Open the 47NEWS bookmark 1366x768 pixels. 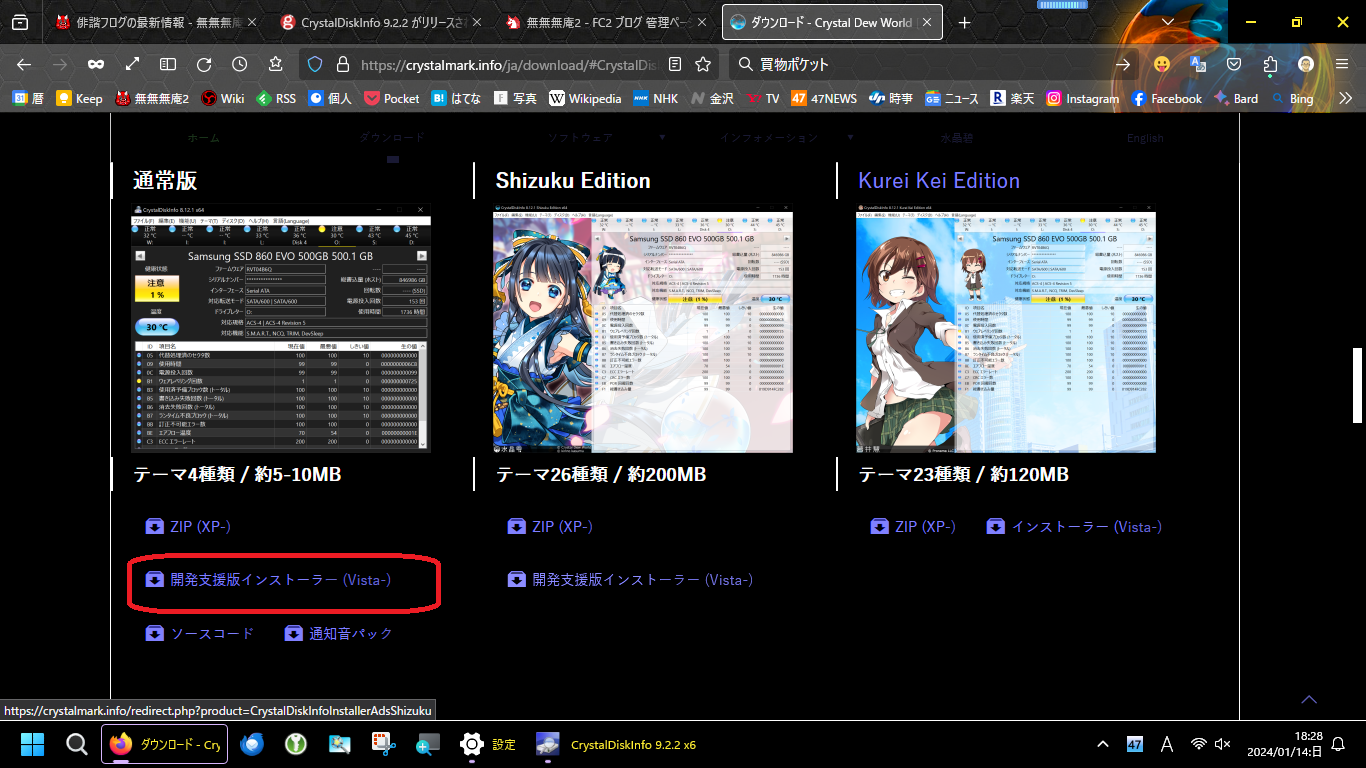coord(823,98)
